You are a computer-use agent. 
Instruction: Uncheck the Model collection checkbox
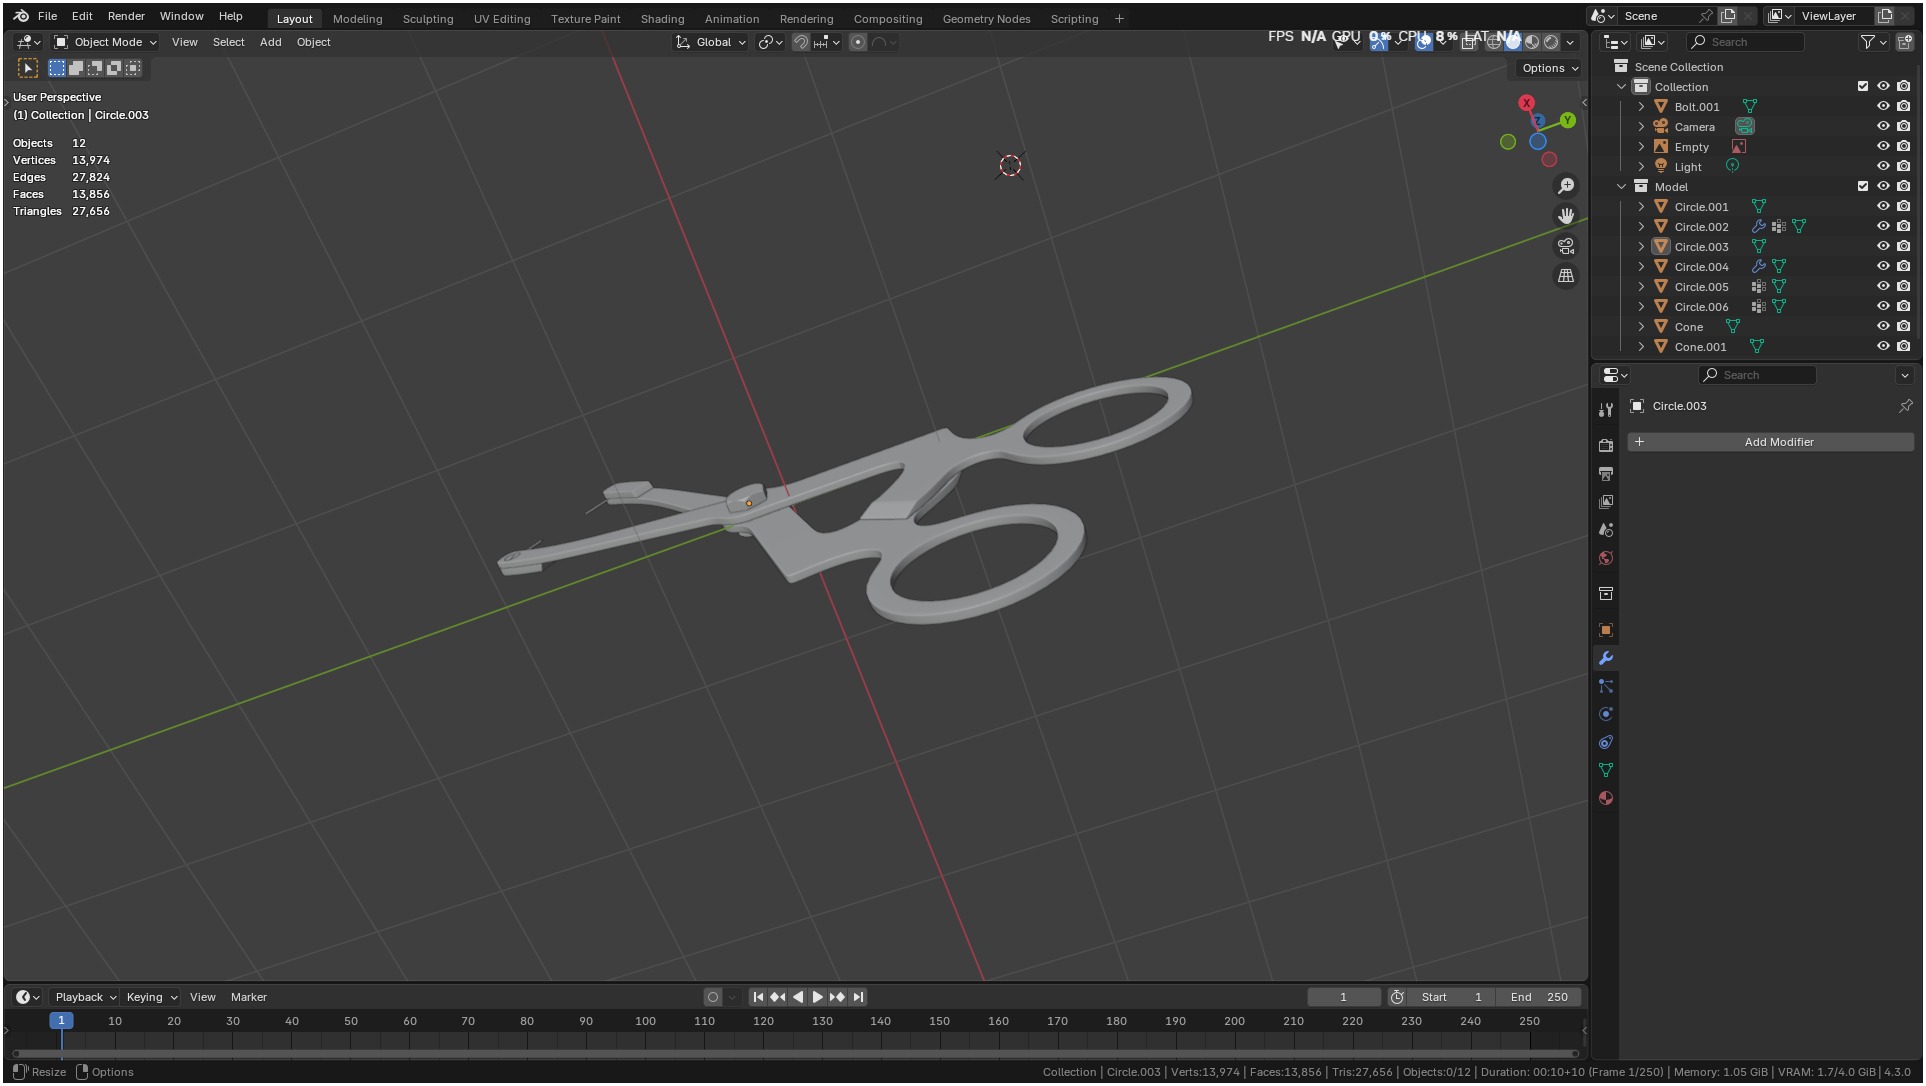(1863, 187)
